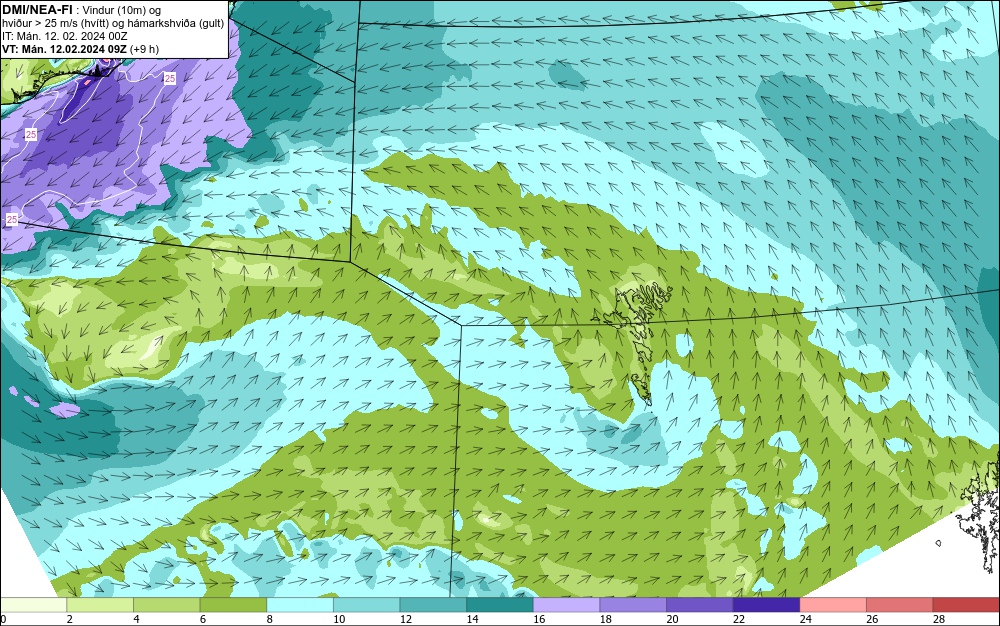Choose the dark teal 14–16 m/s legend swatch
This screenshot has height=626, width=1000.
[x=500, y=605]
